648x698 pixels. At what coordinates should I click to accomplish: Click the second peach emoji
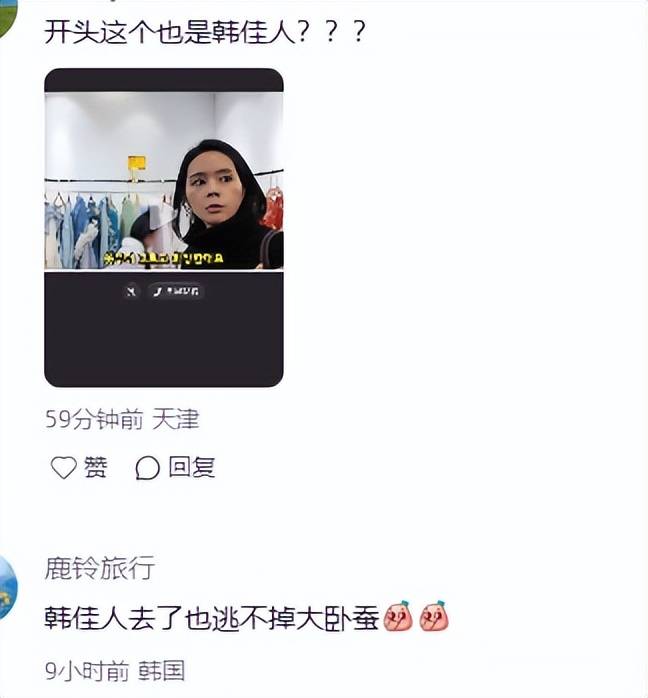click(434, 616)
